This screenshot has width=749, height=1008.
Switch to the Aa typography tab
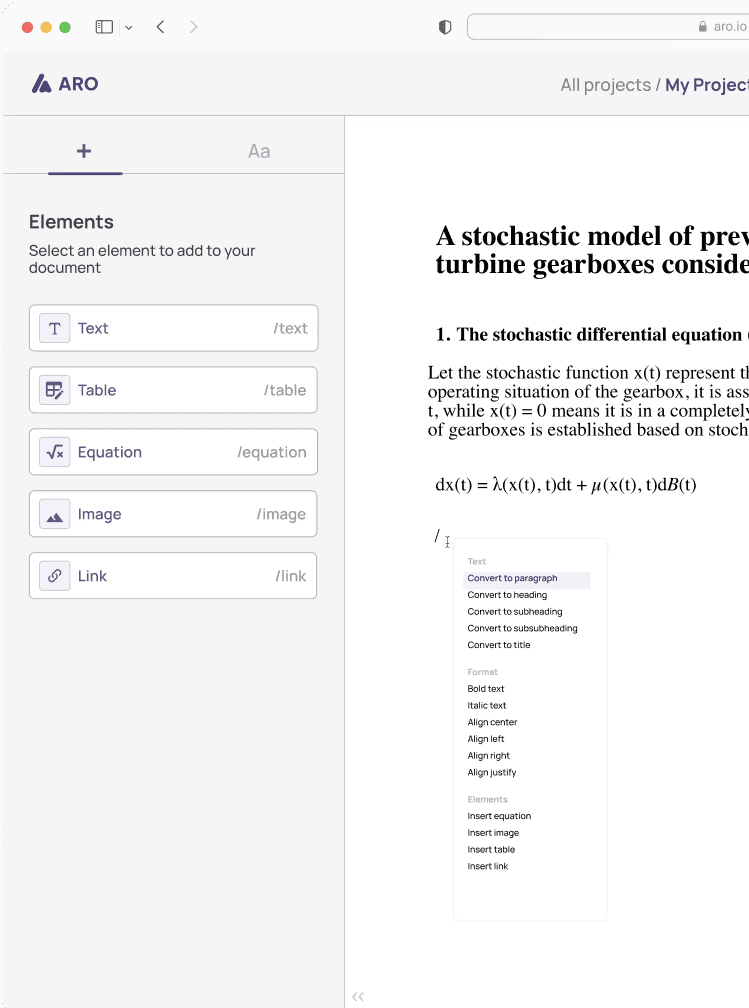(x=259, y=151)
